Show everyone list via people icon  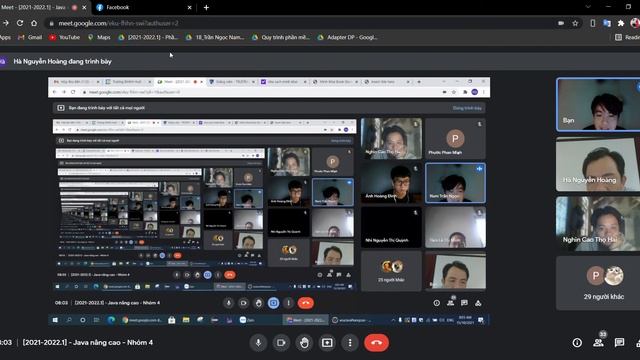pos(598,342)
